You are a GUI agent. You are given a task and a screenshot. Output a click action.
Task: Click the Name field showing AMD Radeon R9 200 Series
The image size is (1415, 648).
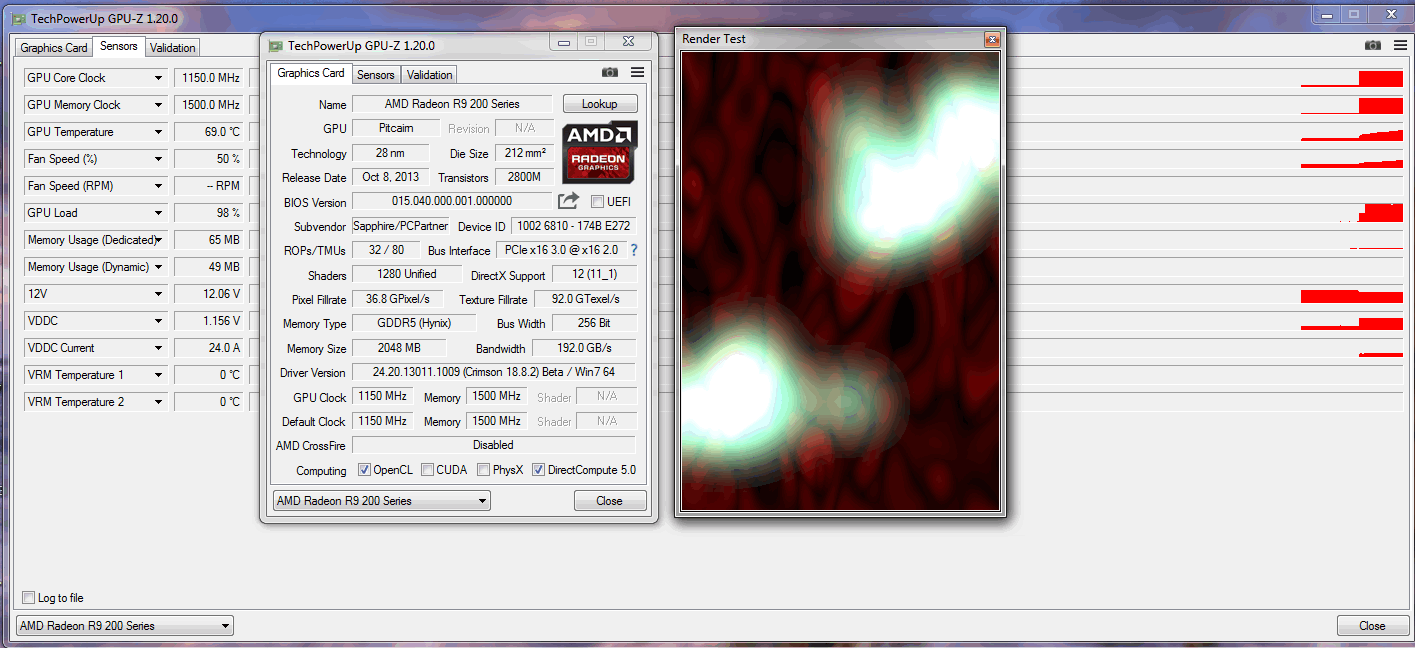452,104
